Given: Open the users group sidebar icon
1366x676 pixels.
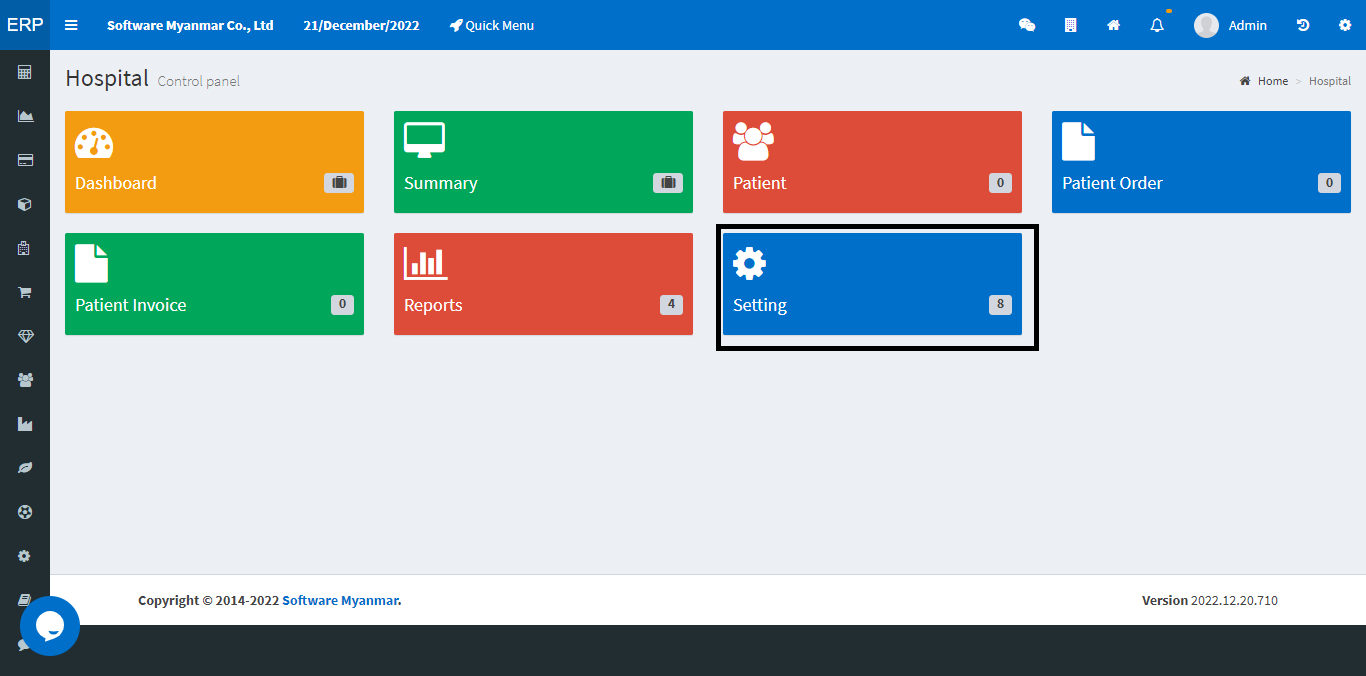Looking at the screenshot, I should pyautogui.click(x=25, y=380).
